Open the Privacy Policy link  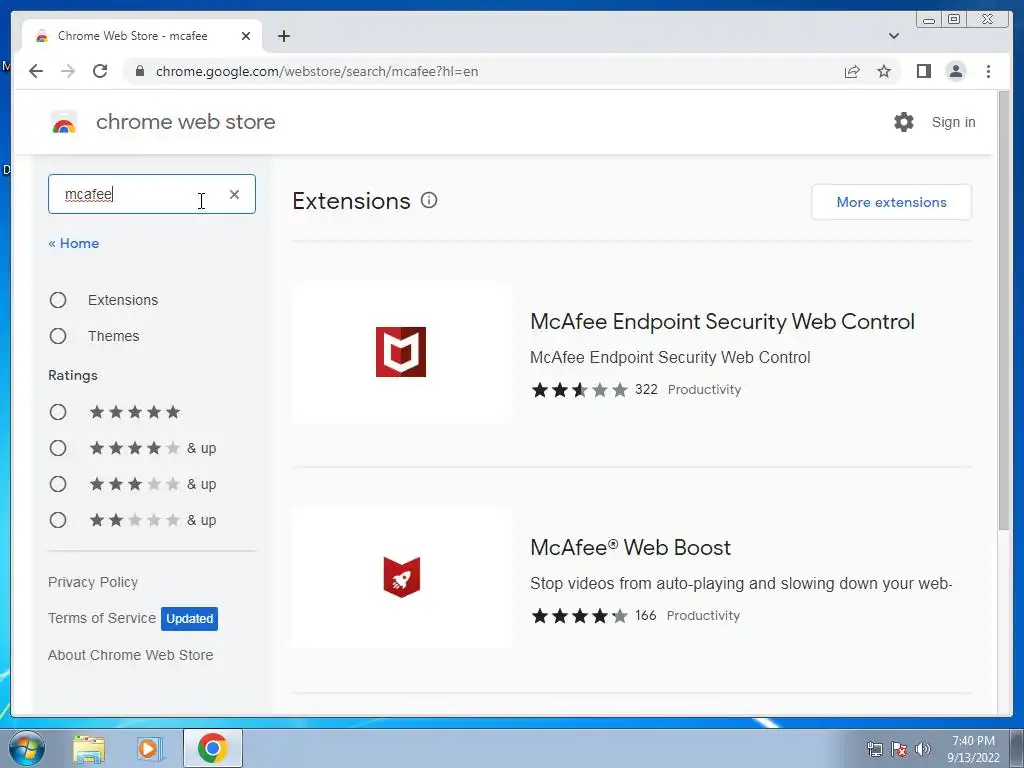click(x=93, y=582)
